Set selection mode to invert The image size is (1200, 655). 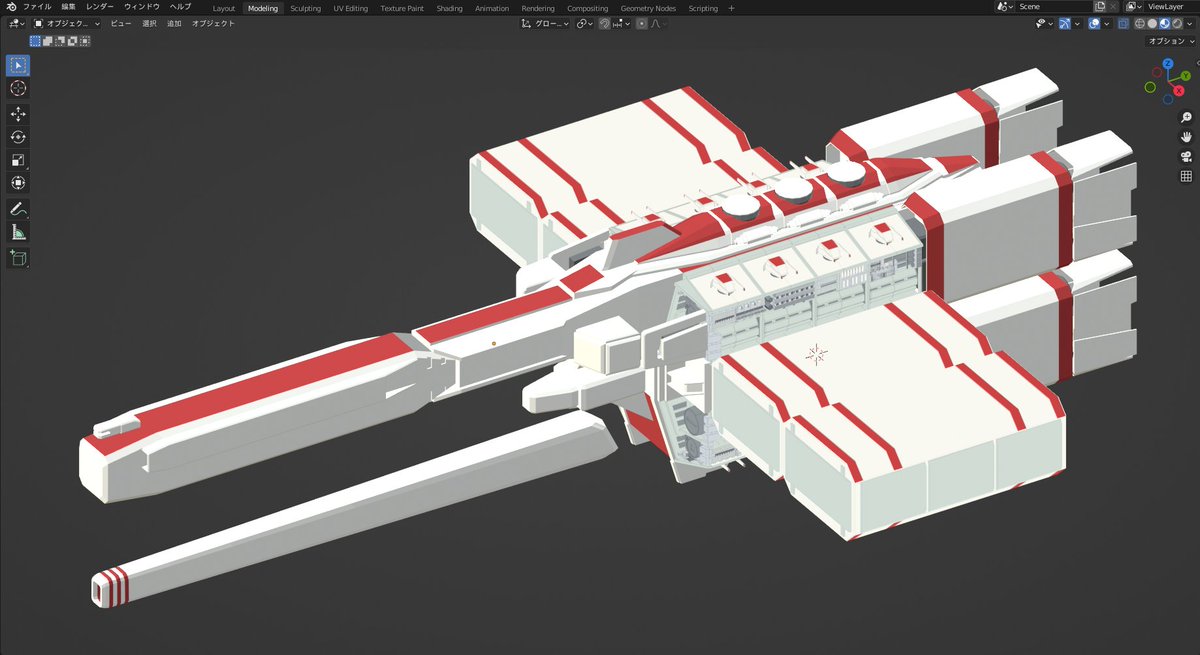72,41
